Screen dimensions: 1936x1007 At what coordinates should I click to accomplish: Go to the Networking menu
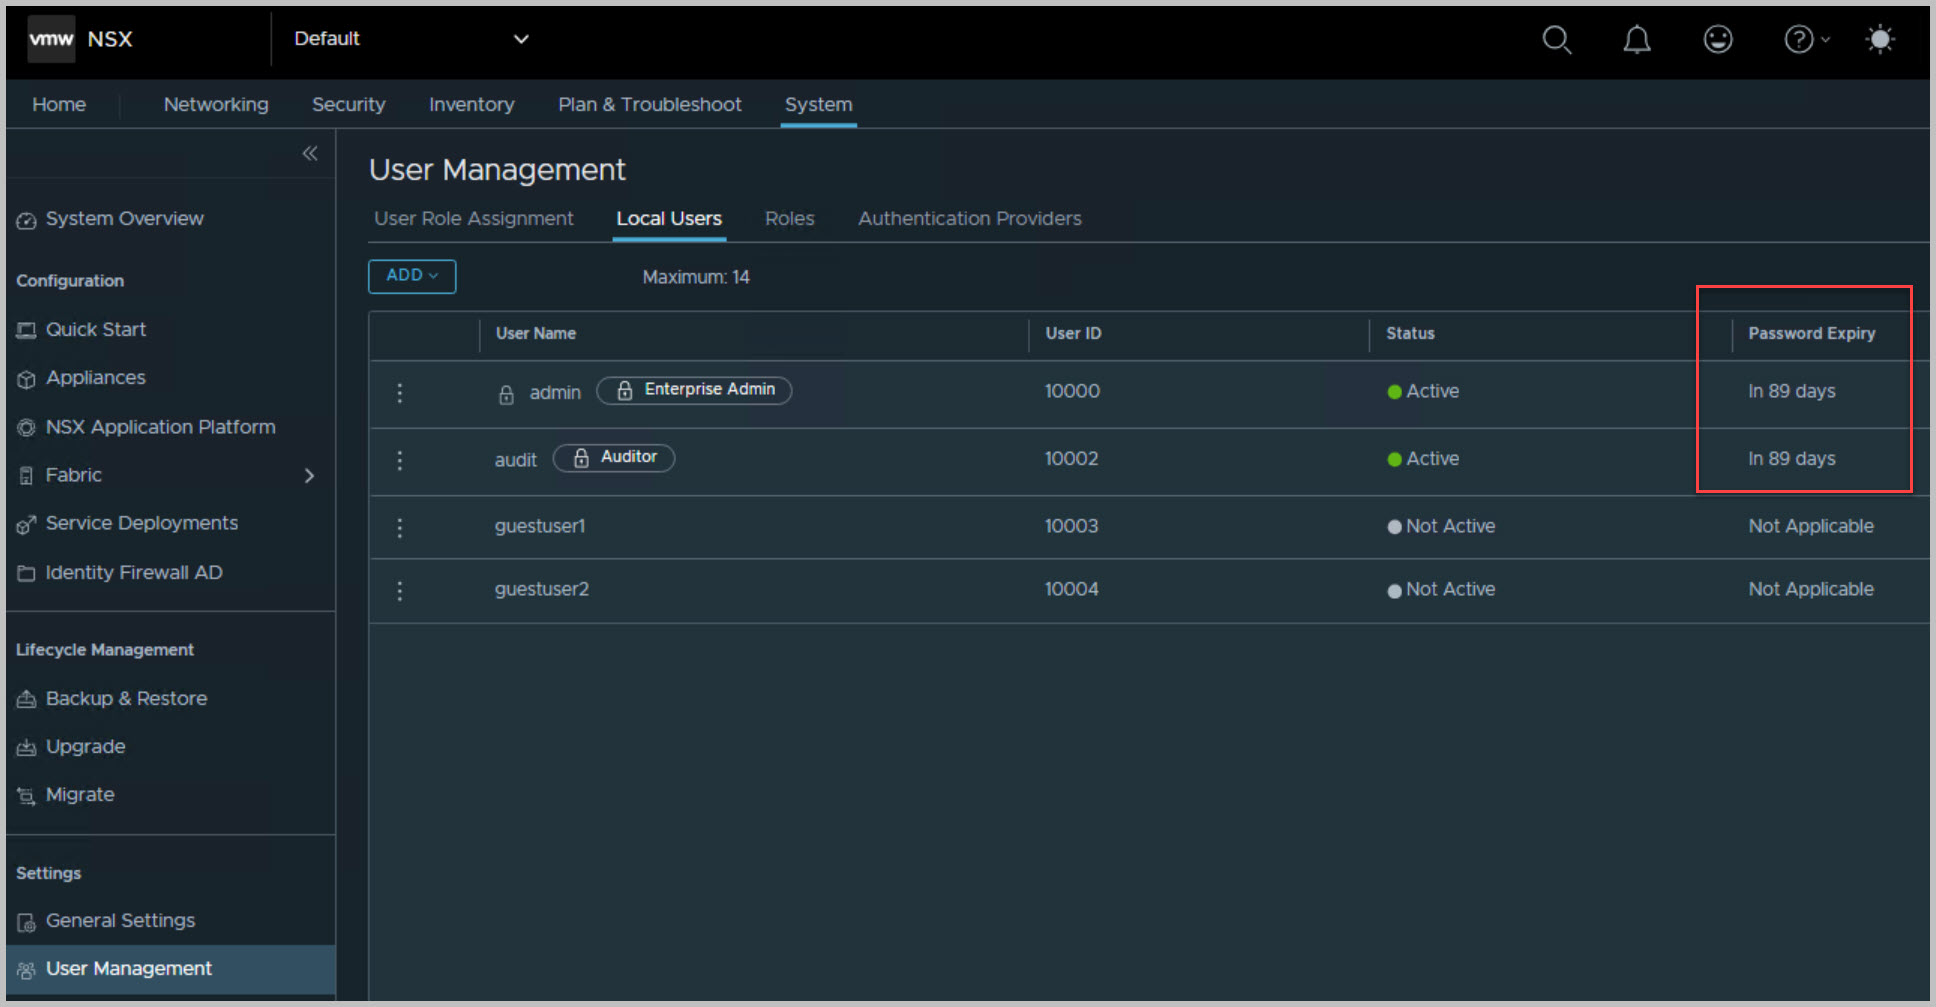click(216, 105)
